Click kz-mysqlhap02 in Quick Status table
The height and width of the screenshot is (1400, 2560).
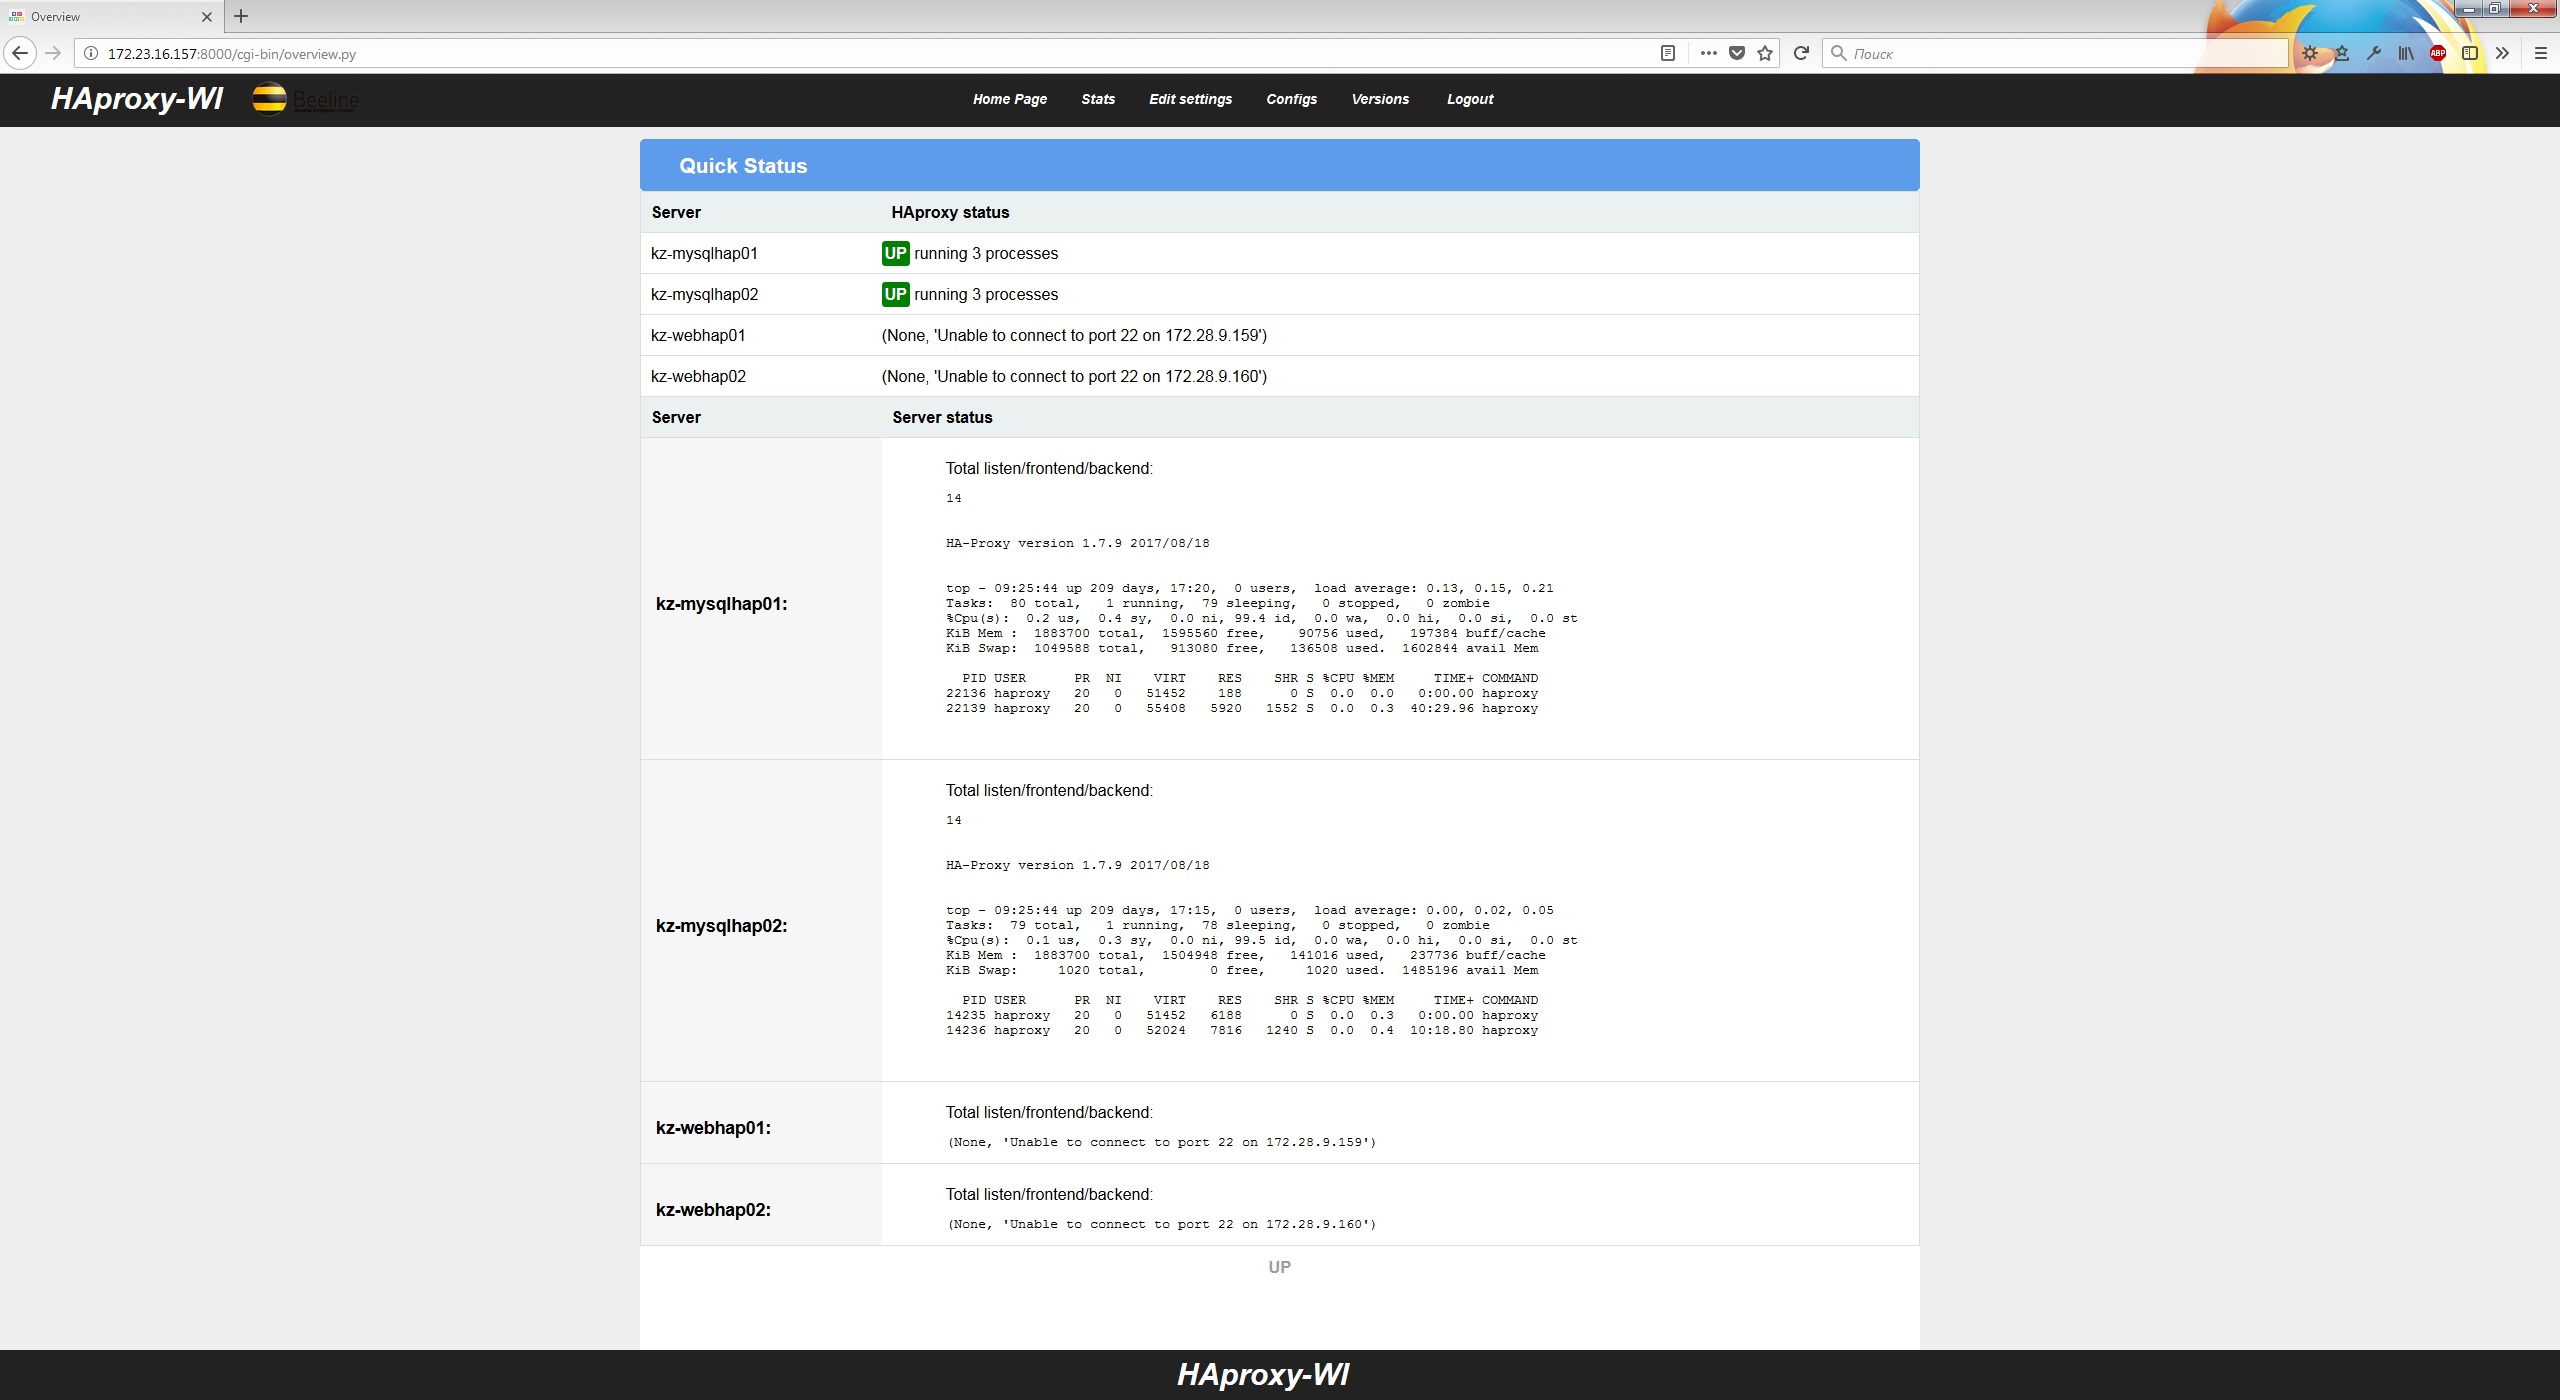pyautogui.click(x=704, y=295)
